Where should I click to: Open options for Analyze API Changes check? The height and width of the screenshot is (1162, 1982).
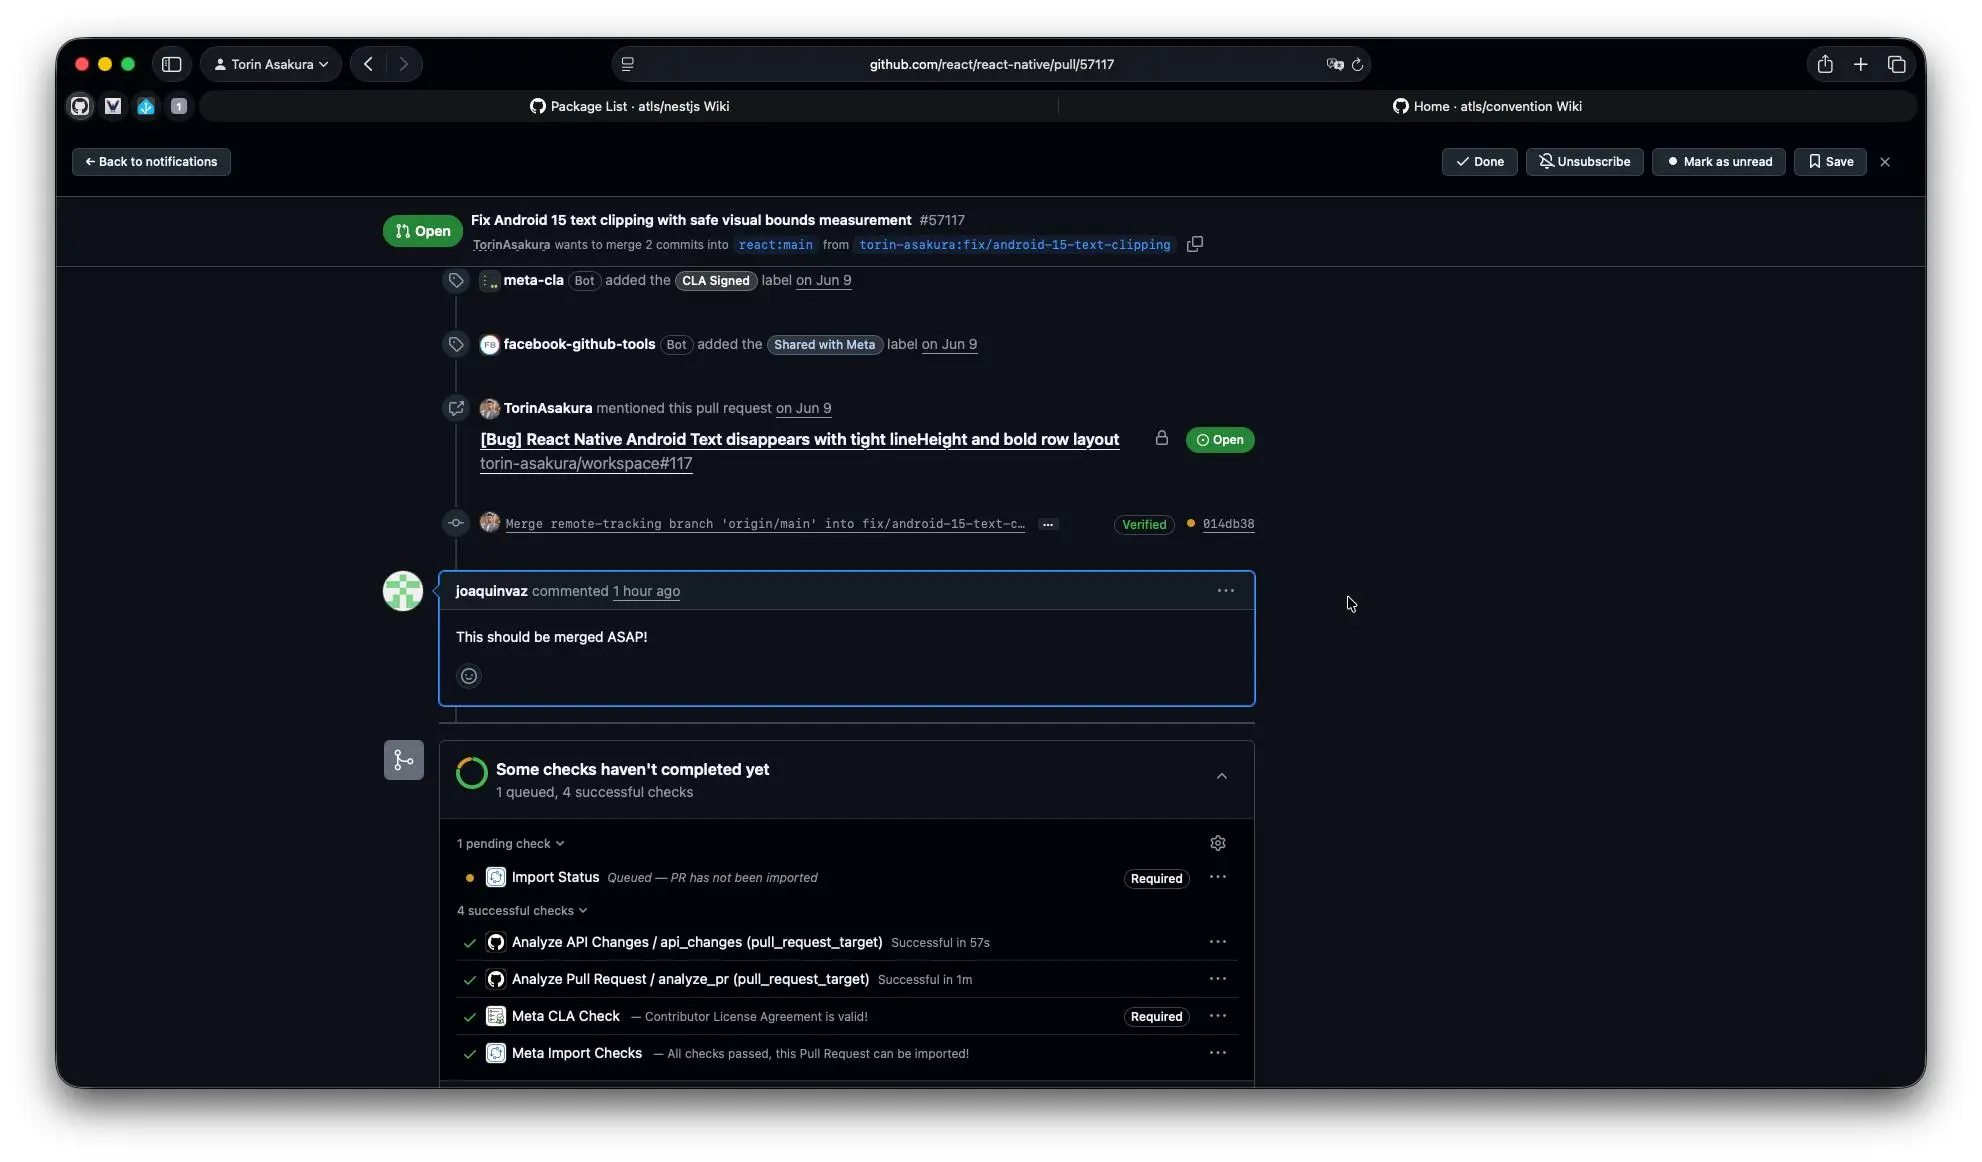(1218, 942)
